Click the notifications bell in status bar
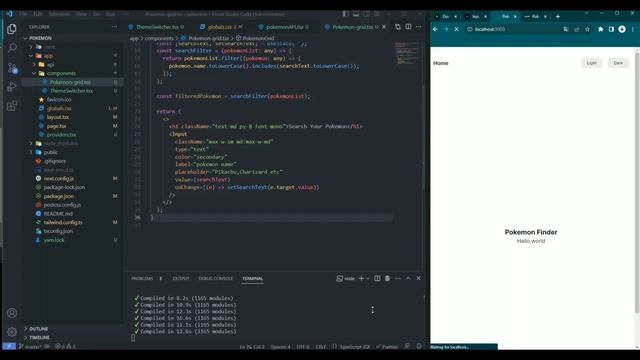Image resolution: width=640 pixels, height=360 pixels. coord(419,346)
